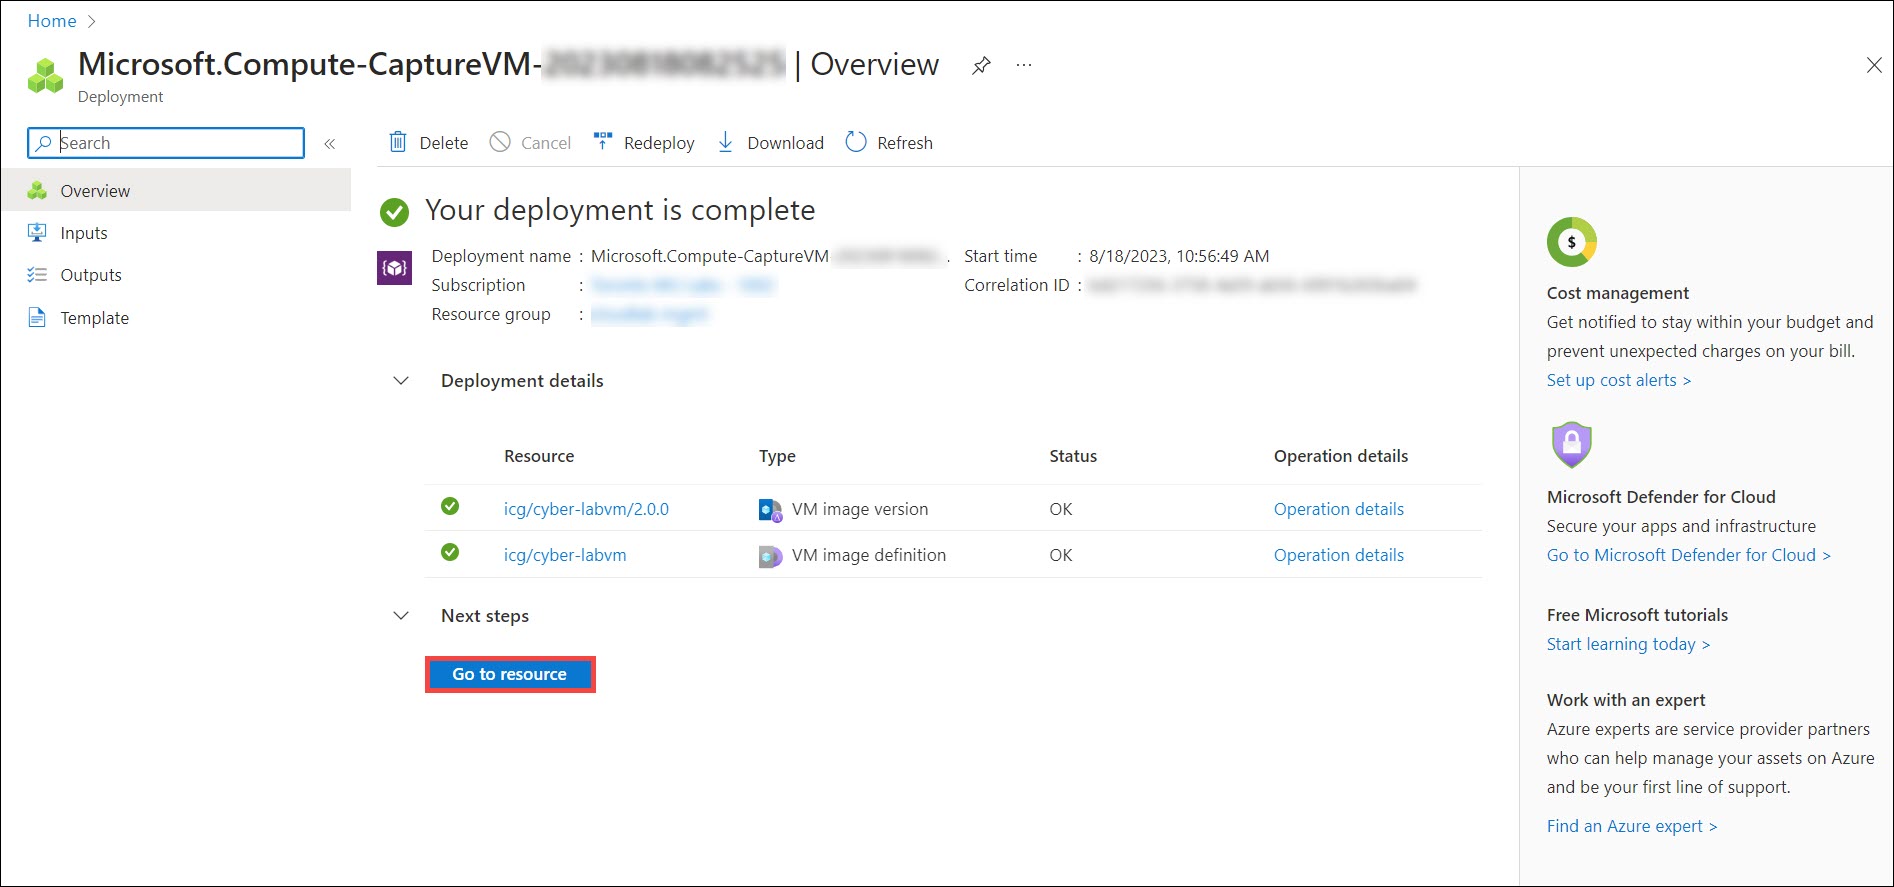
Task: Click the Operation details column header
Action: pyautogui.click(x=1341, y=456)
